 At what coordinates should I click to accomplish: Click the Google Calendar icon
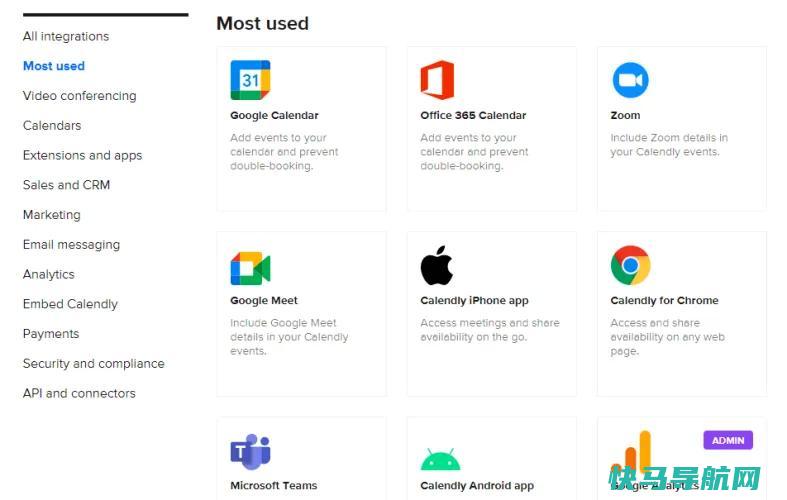tap(250, 80)
